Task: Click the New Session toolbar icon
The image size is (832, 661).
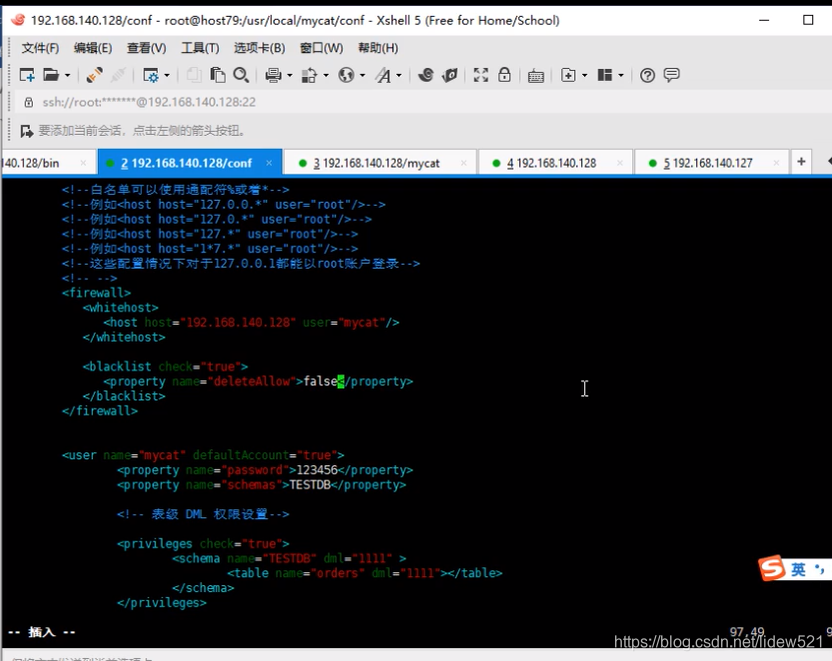Action: coord(27,75)
